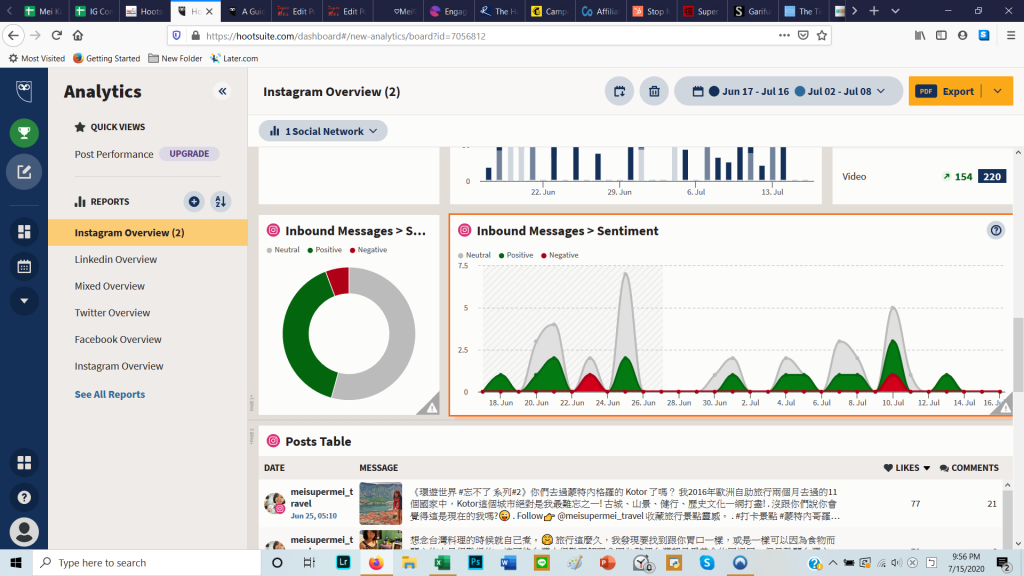Screen dimensions: 1024x576
Task: Select Linkedin Overview report
Action: (x=116, y=259)
